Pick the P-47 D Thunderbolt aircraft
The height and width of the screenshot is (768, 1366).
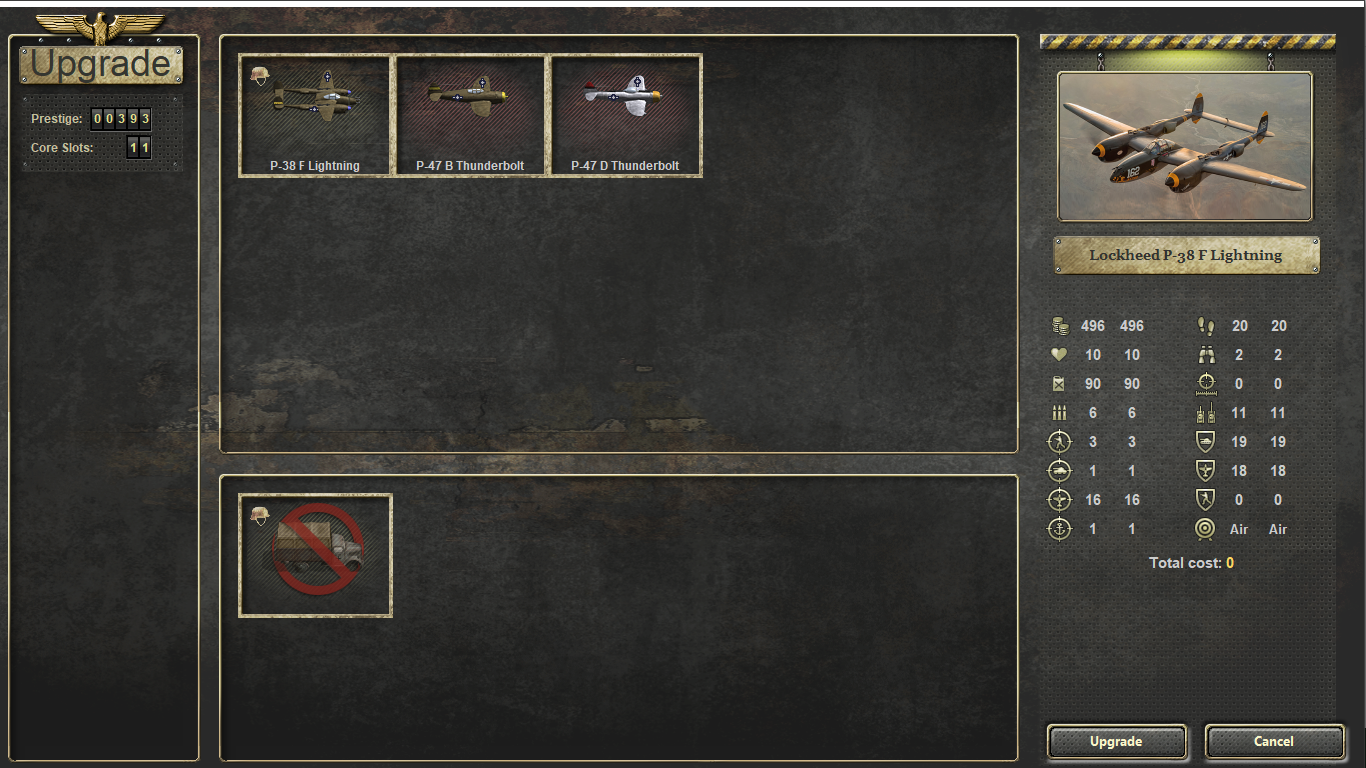click(626, 116)
